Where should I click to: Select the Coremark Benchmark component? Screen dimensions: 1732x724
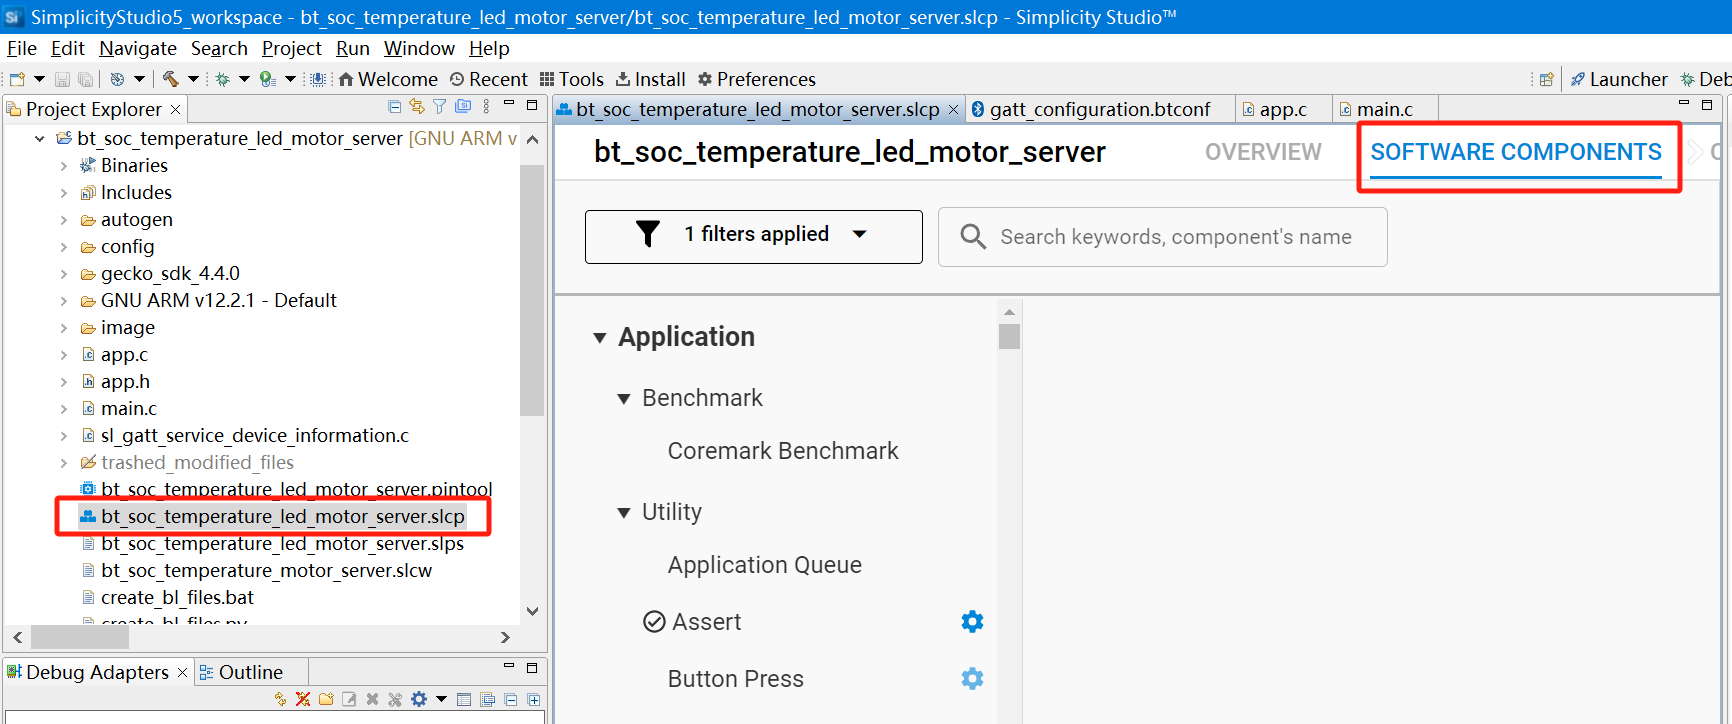point(783,451)
